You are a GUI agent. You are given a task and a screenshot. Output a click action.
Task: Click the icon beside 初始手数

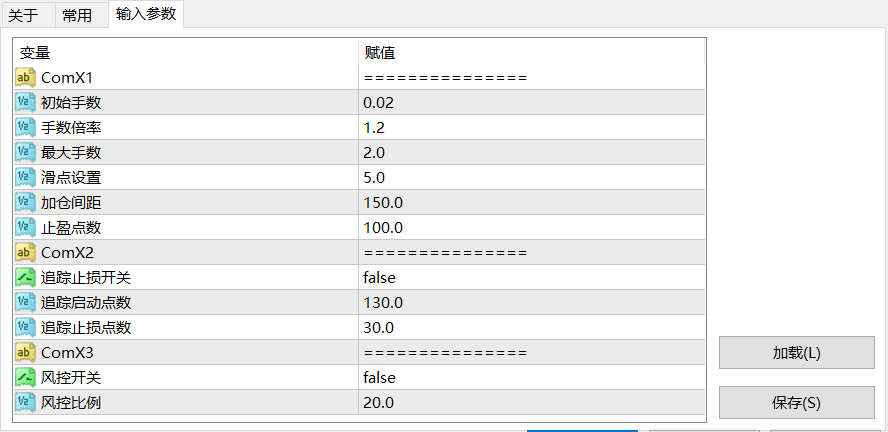[26, 103]
